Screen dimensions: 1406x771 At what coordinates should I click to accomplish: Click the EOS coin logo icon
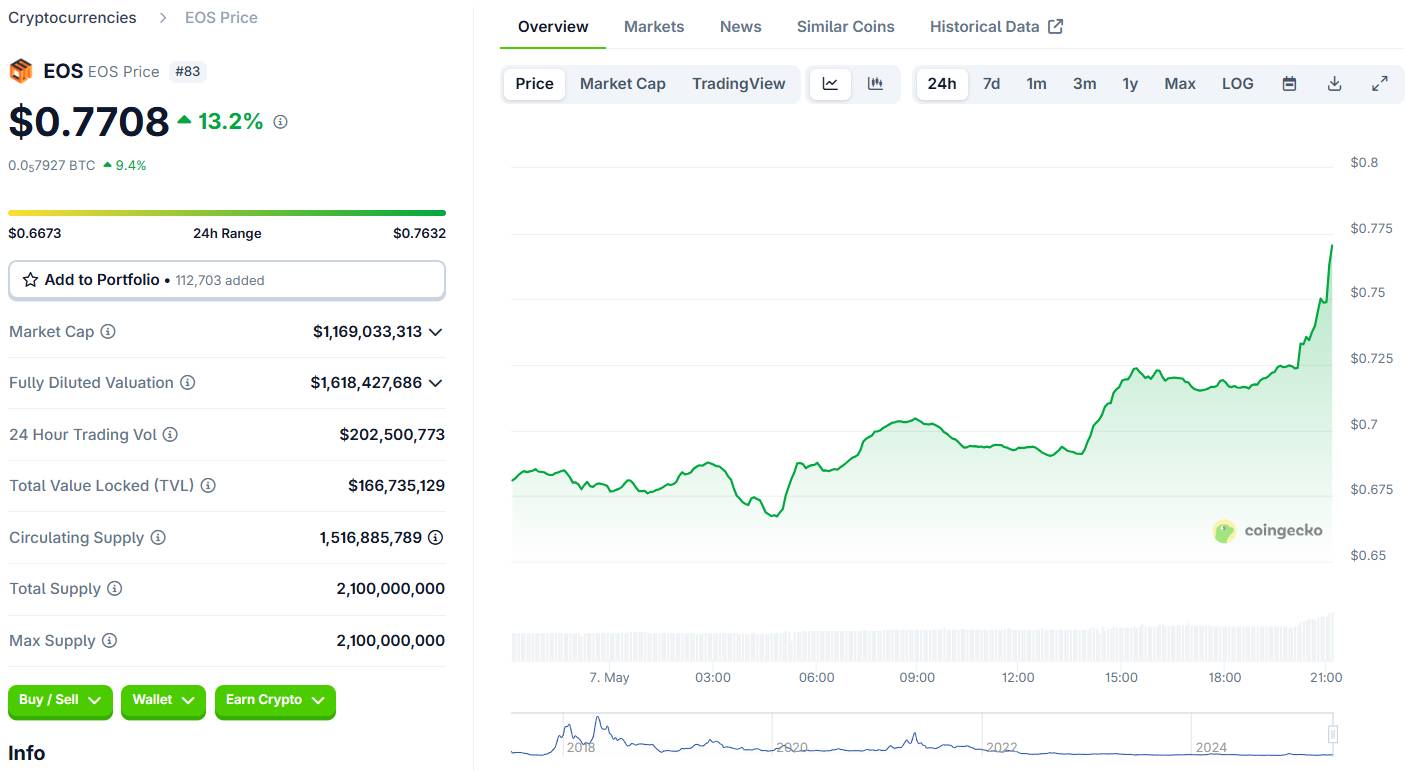point(20,71)
